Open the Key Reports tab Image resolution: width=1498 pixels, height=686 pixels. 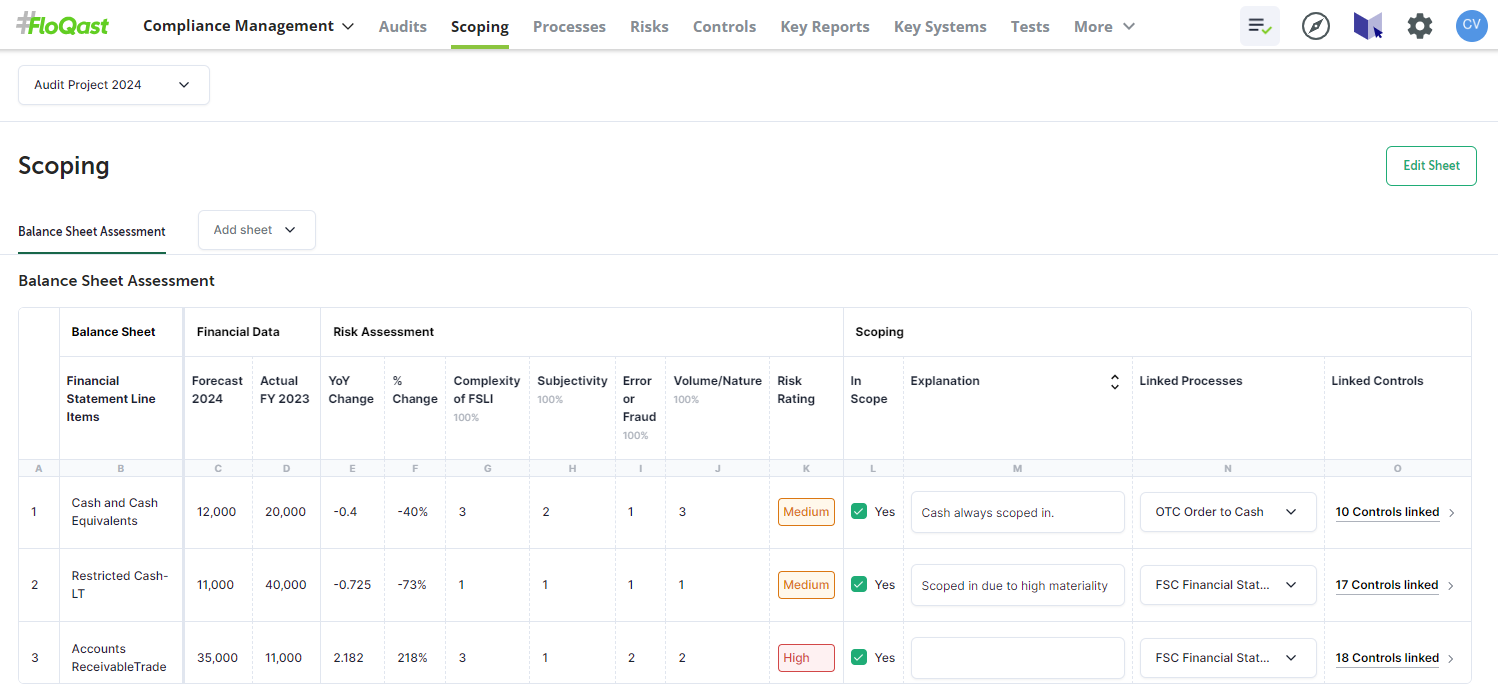tap(825, 27)
